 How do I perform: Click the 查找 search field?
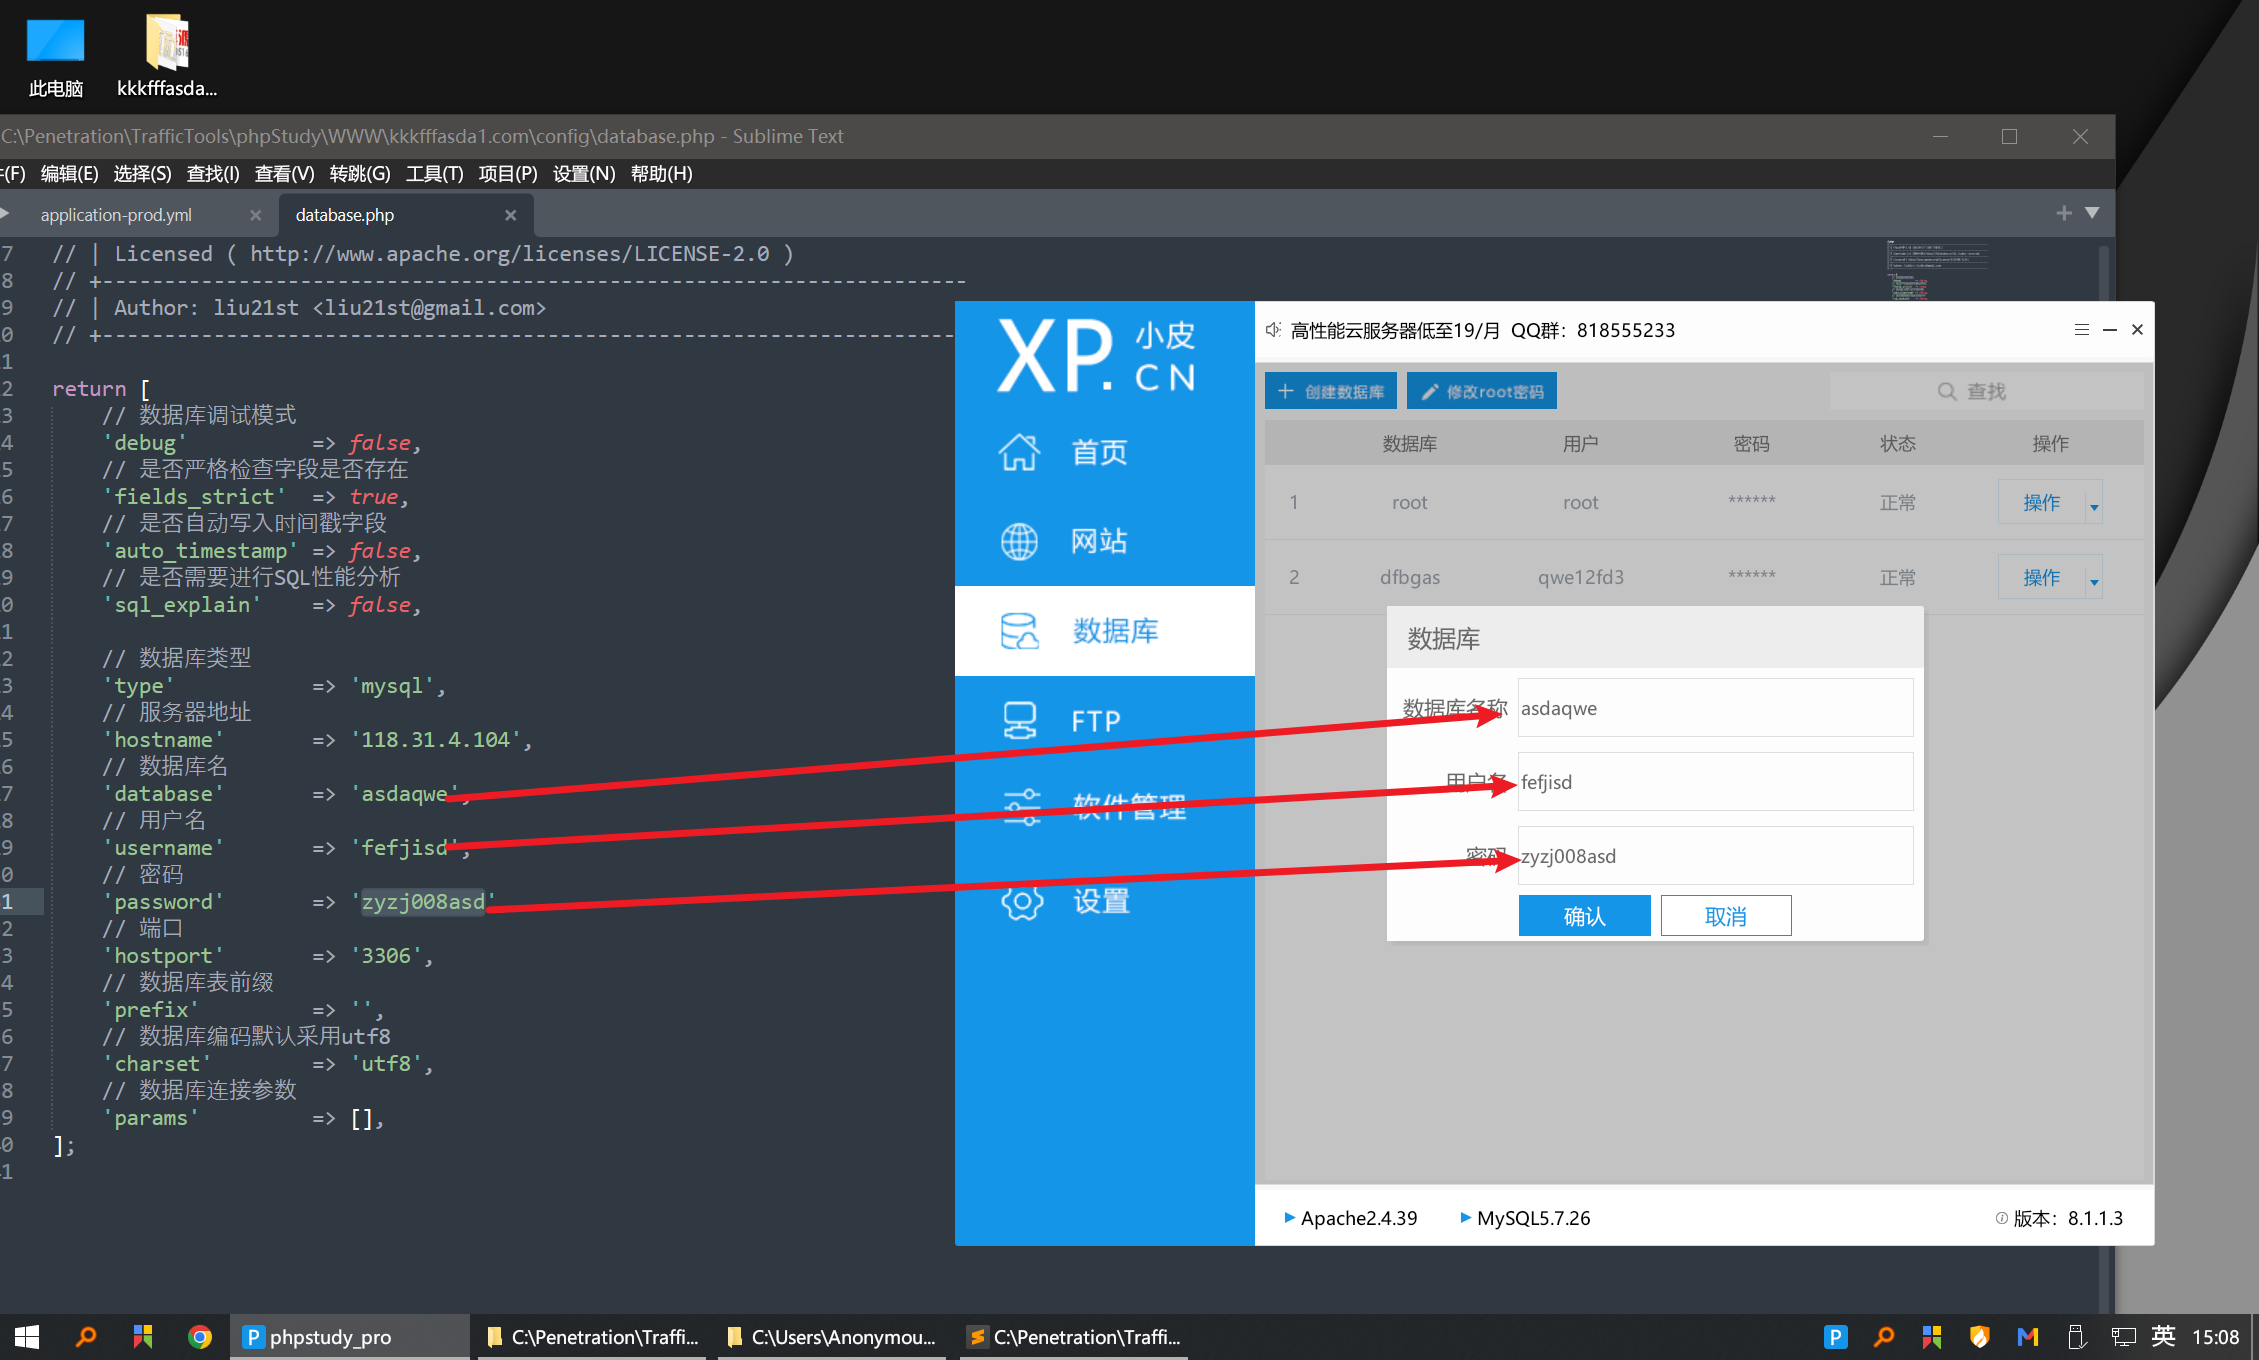1986,391
